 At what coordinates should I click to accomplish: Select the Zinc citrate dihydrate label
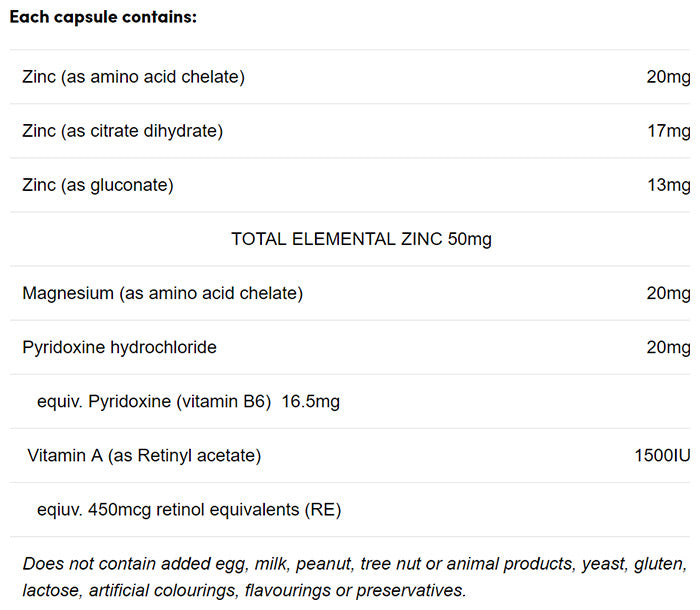click(x=122, y=131)
